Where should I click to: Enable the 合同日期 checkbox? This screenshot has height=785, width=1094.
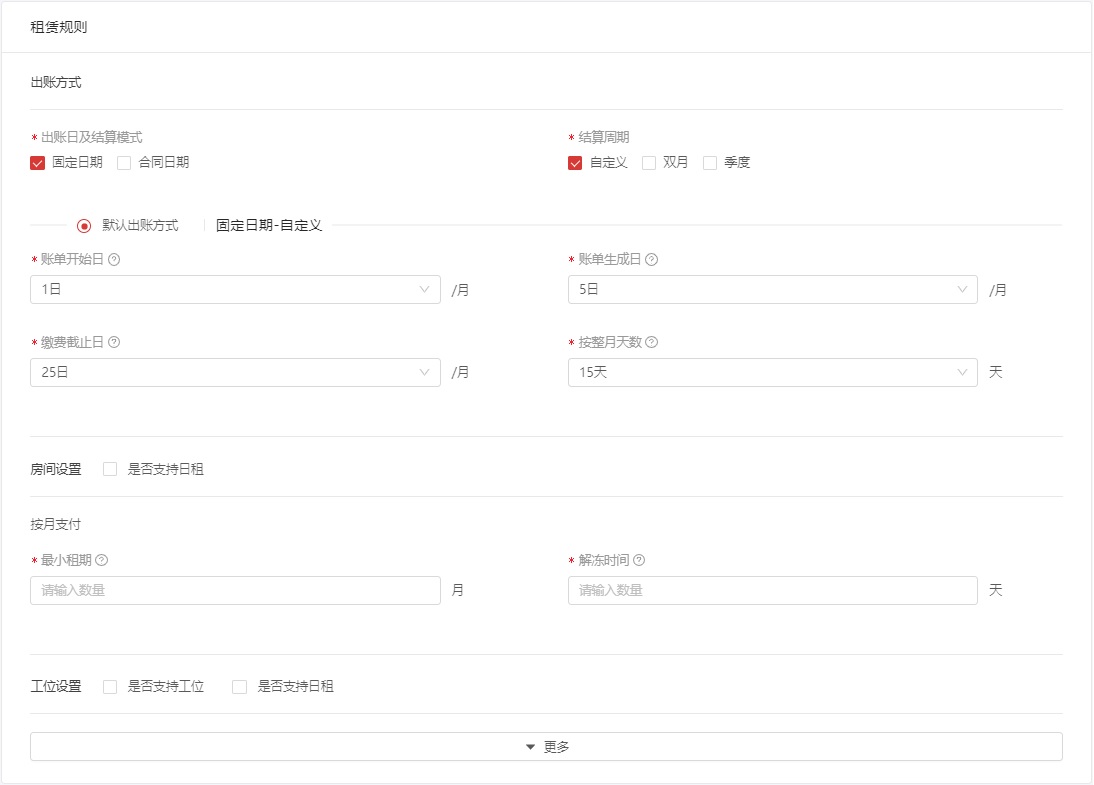(125, 163)
